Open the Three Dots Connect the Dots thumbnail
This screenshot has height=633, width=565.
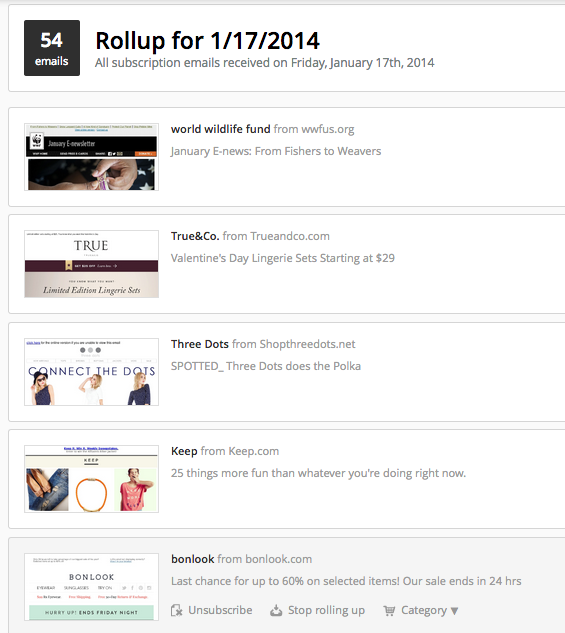pyautogui.click(x=91, y=372)
